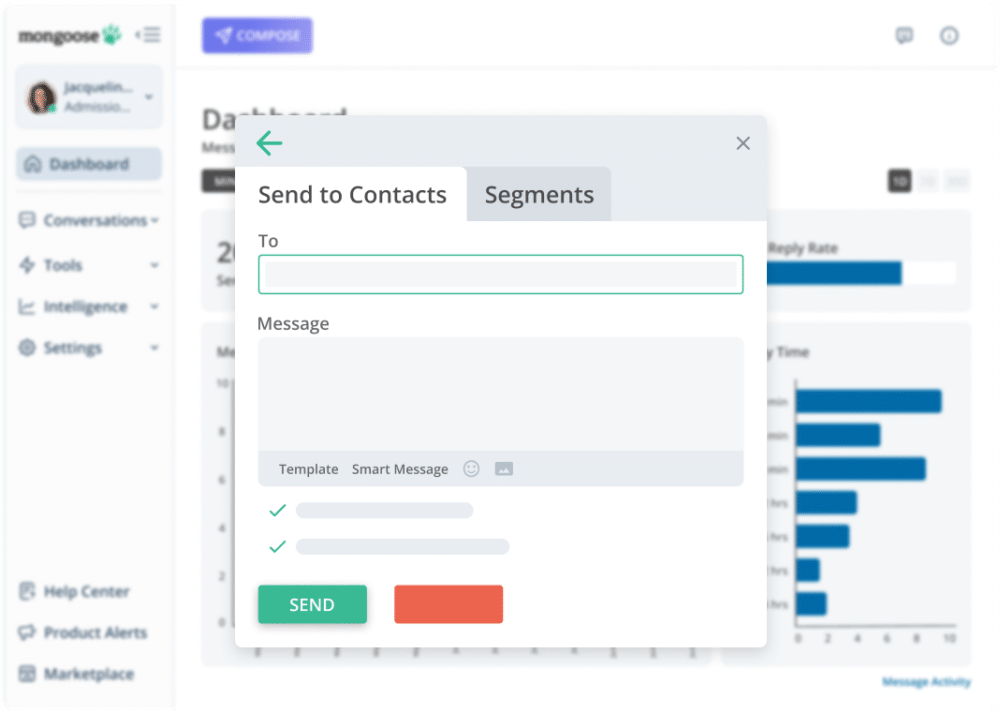Collapse the sidebar with the menu icon

point(148,35)
